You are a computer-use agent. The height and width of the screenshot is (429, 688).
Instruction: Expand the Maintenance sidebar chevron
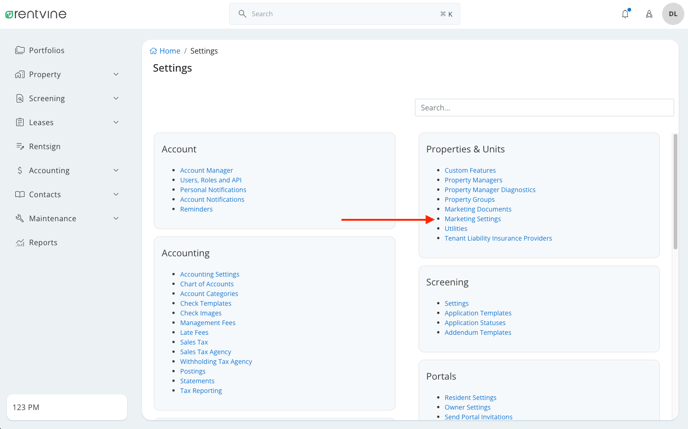[x=116, y=218]
